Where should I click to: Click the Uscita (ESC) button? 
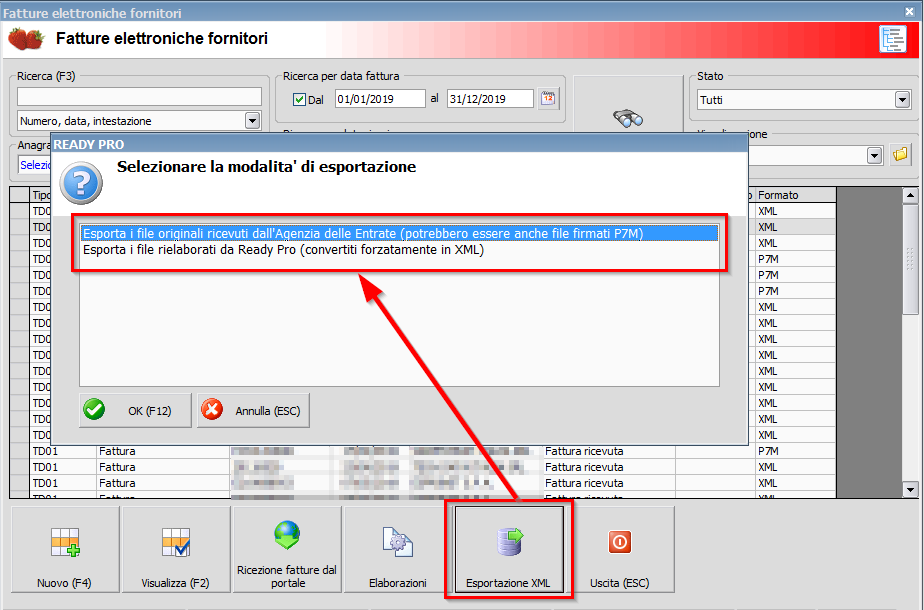coord(620,549)
